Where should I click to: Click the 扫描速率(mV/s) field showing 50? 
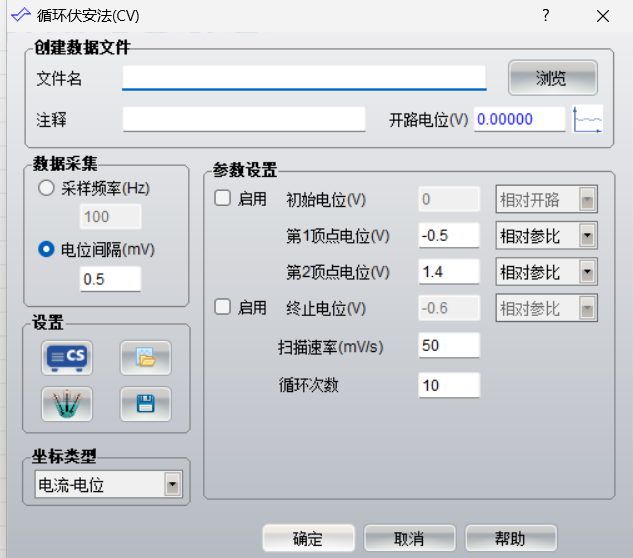point(449,345)
